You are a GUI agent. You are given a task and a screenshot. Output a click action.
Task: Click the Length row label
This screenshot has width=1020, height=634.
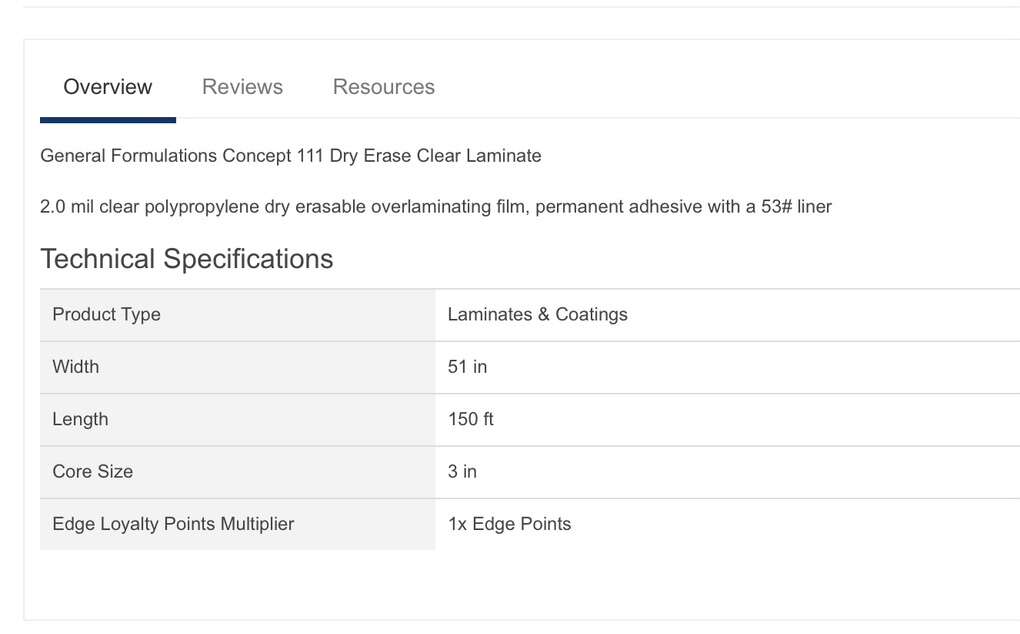[80, 420]
